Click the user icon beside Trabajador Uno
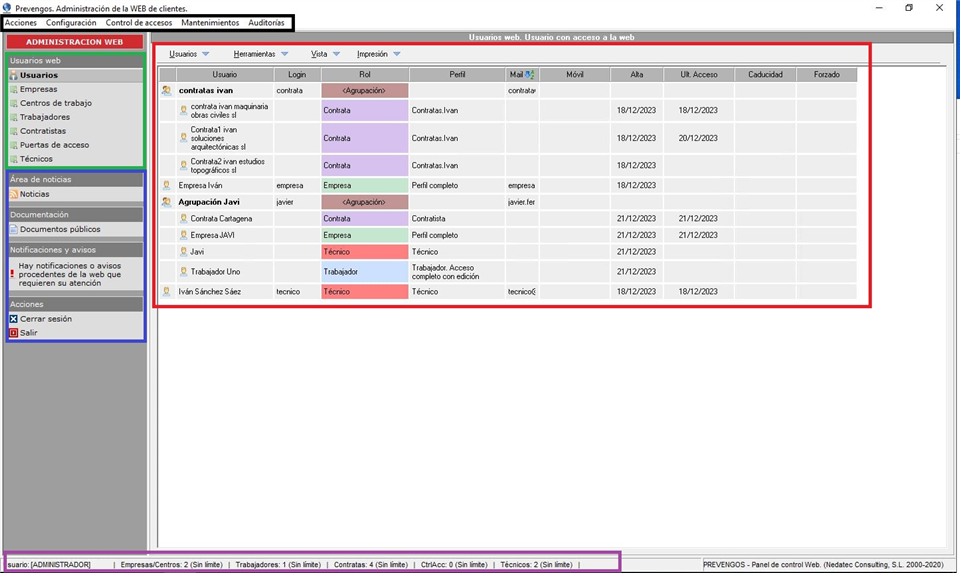The image size is (960, 573). click(183, 271)
